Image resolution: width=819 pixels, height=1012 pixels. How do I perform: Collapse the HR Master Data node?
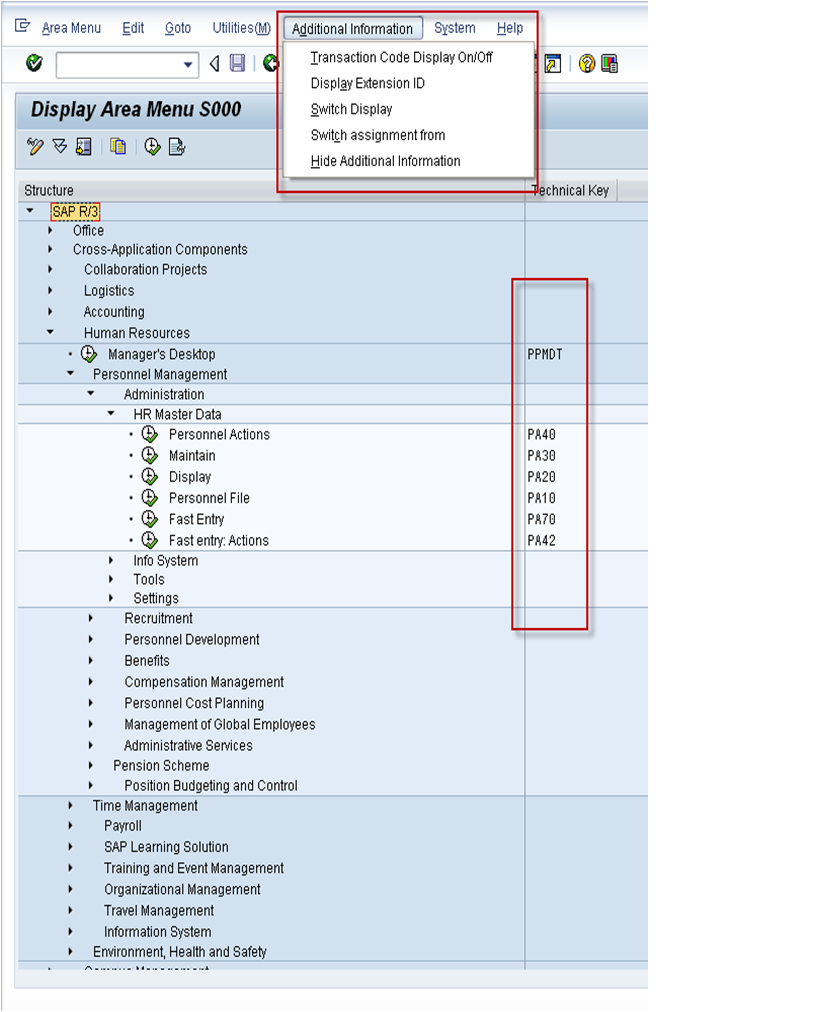(x=111, y=413)
